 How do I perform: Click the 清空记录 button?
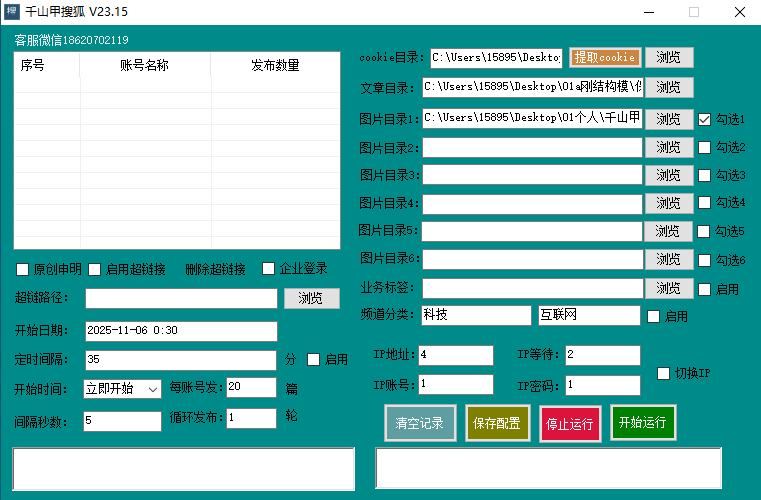pyautogui.click(x=420, y=423)
